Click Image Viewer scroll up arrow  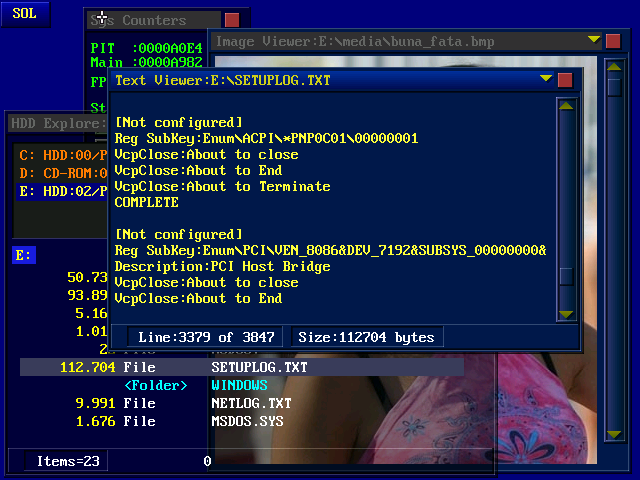(614, 67)
